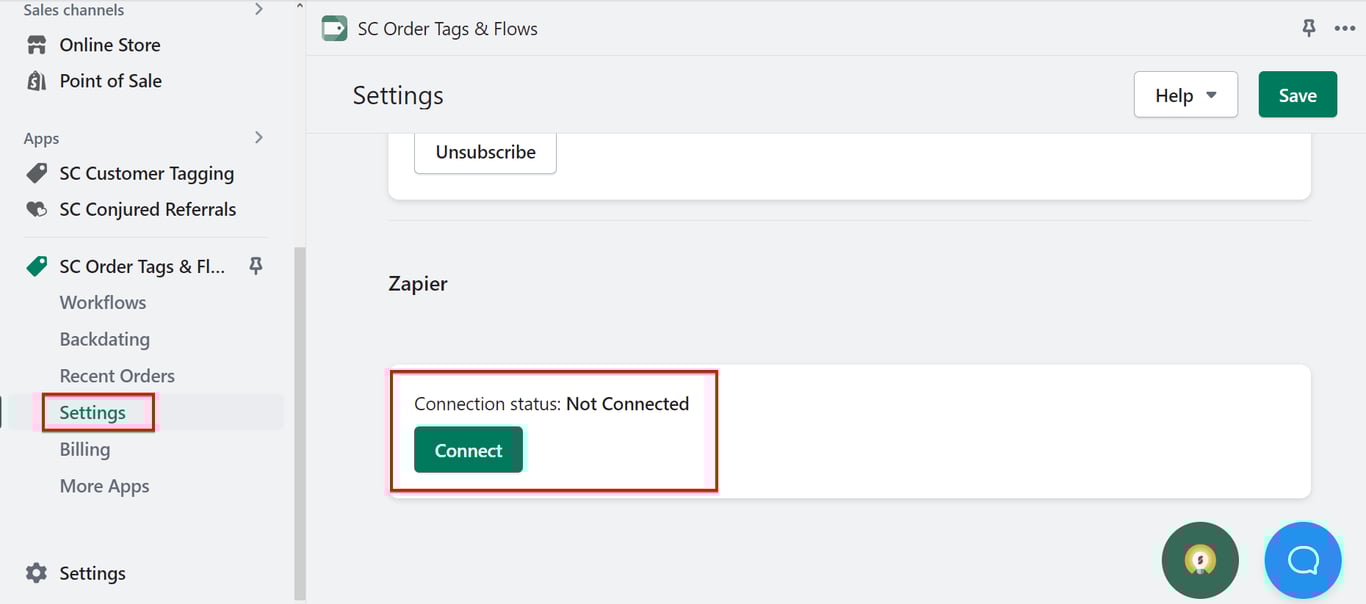Open the Help dropdown
The width and height of the screenshot is (1366, 604).
point(1186,95)
